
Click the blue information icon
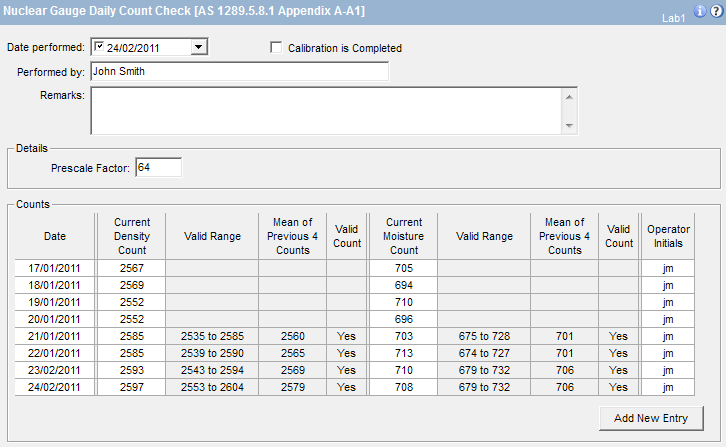click(699, 12)
